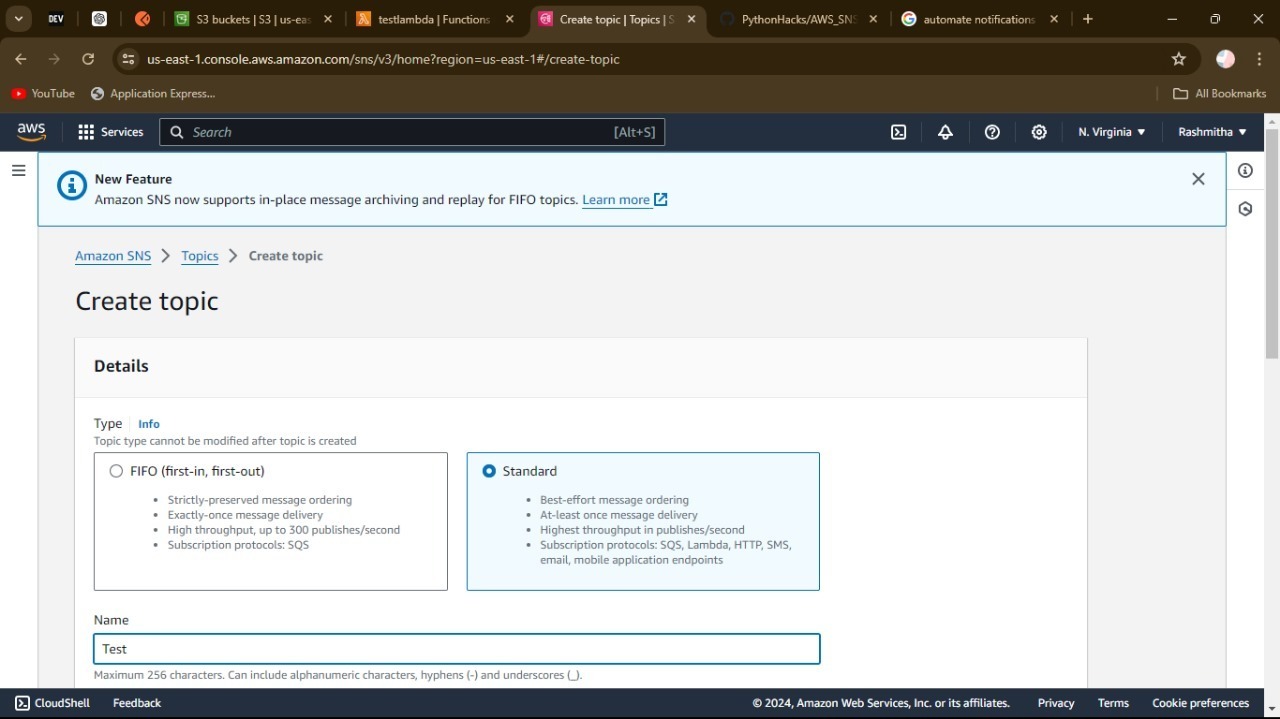Focus the topic Name input field
Image resolution: width=1280 pixels, height=719 pixels.
coord(457,649)
